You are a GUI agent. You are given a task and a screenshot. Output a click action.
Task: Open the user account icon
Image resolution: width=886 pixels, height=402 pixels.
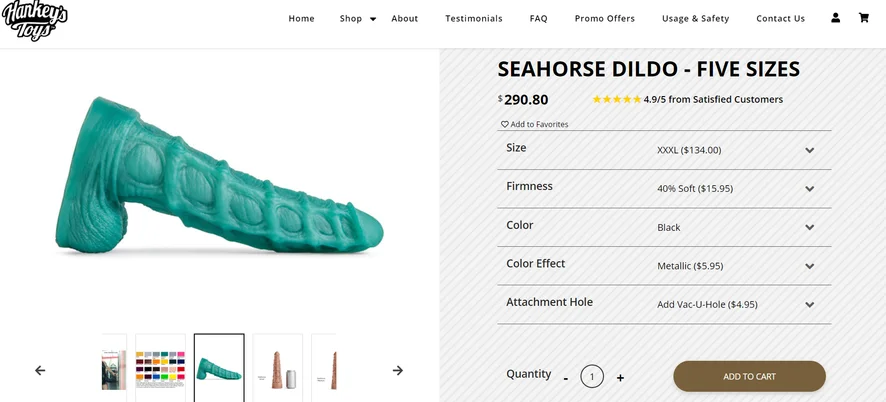coord(835,18)
